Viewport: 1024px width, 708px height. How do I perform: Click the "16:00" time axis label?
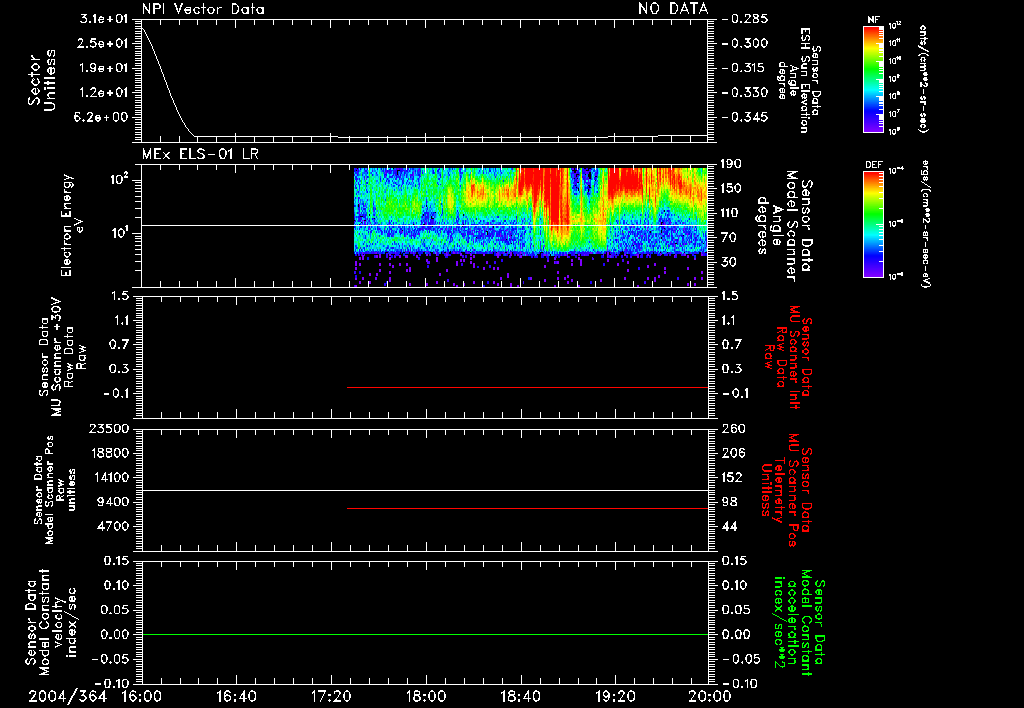coord(142,696)
